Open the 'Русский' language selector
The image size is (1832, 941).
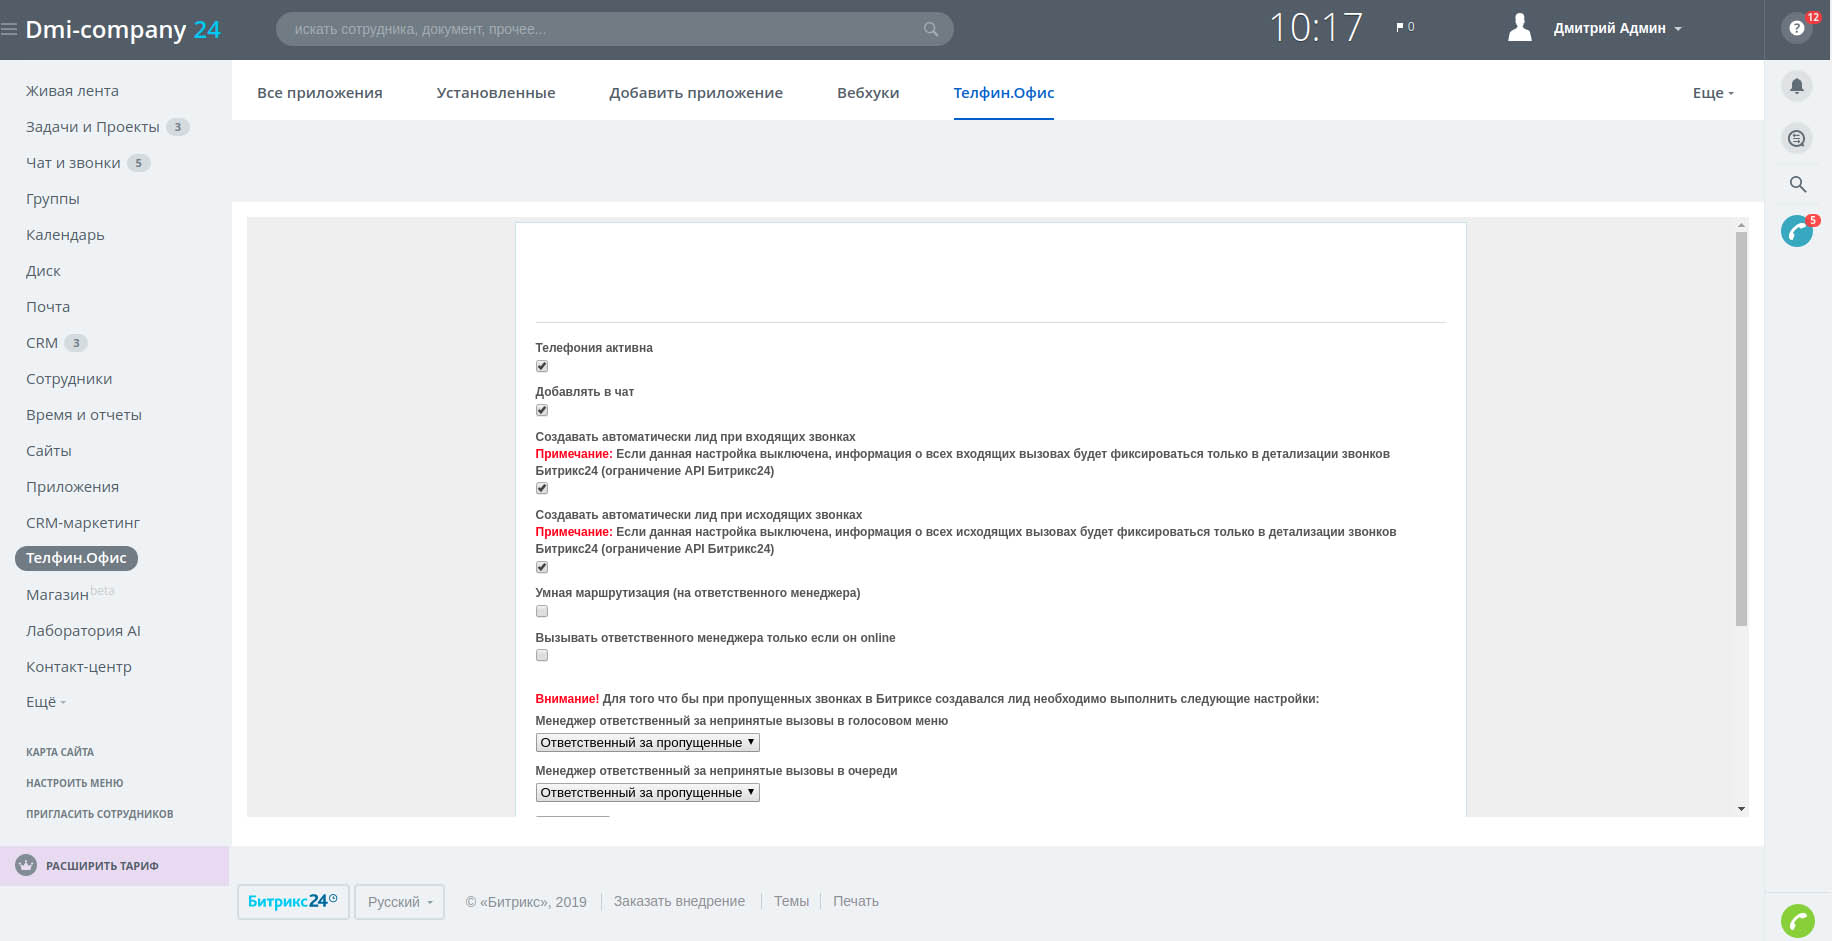(399, 902)
